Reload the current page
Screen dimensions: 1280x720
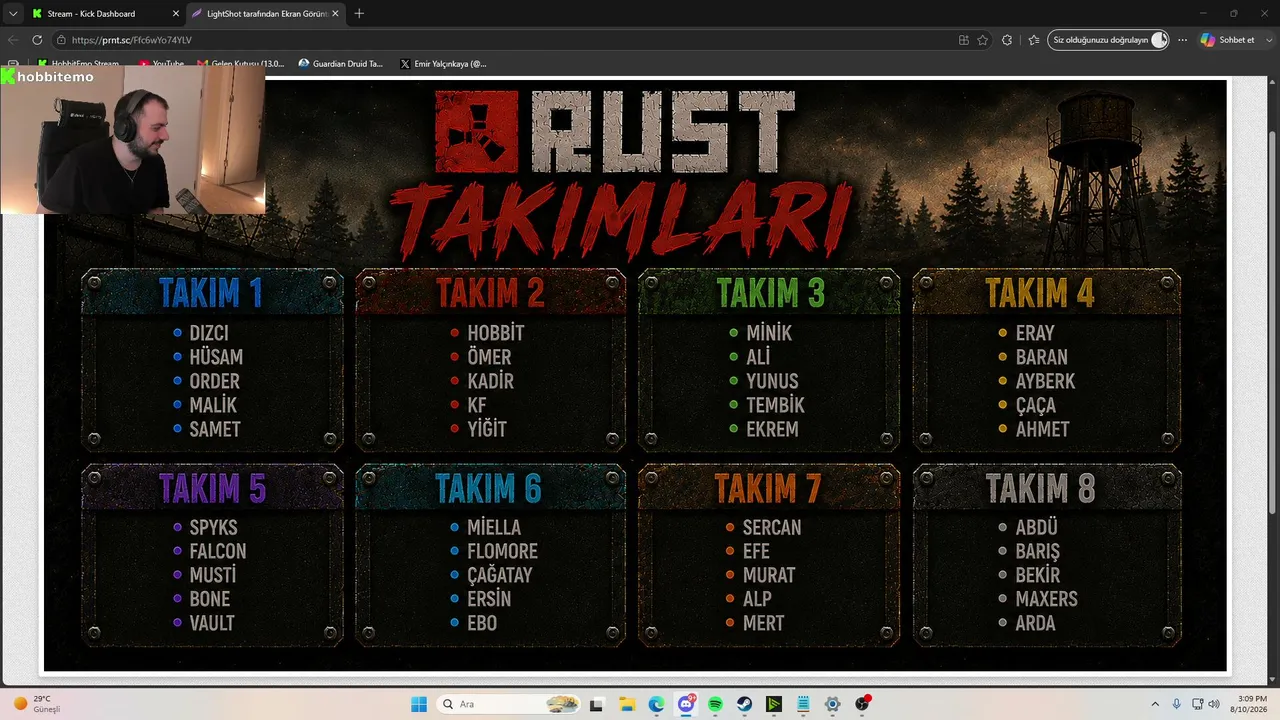[x=37, y=40]
